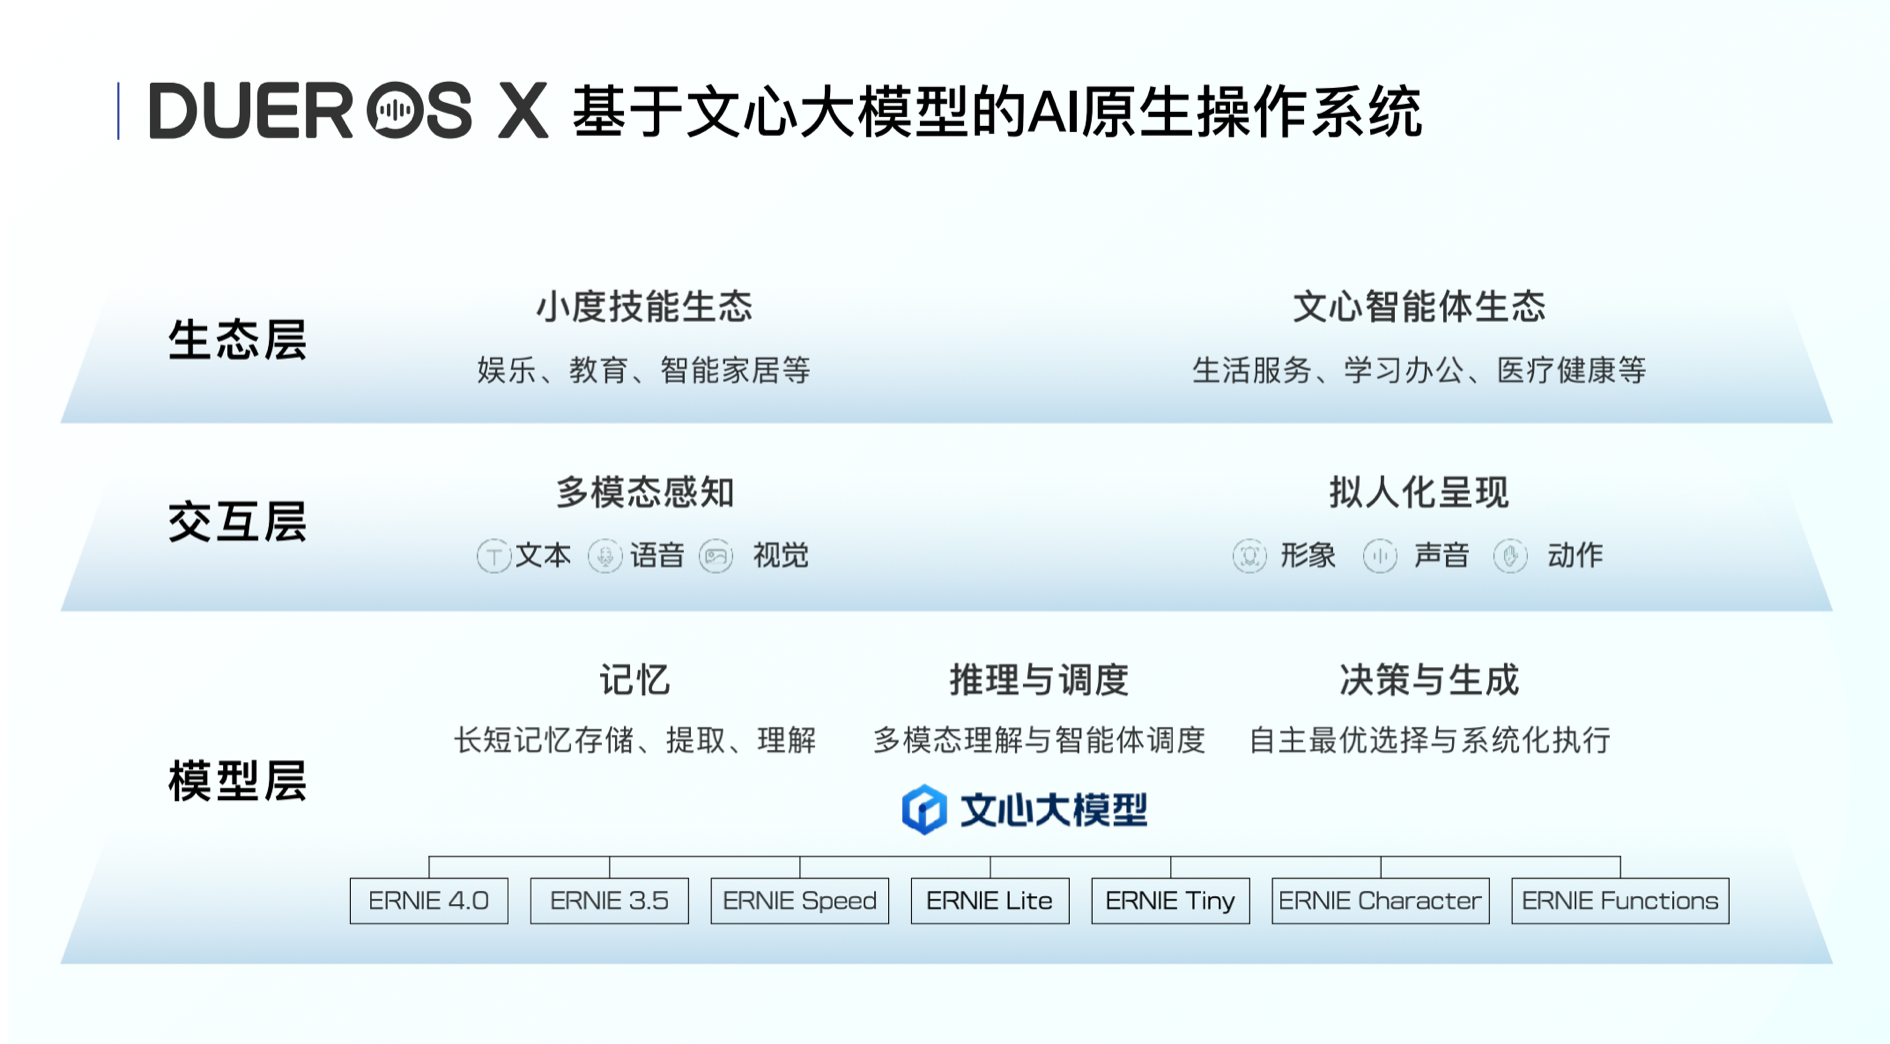Click the 娱乐、教育、智能家居等 text
Viewport: 1890px width, 1044px height.
[644, 371]
